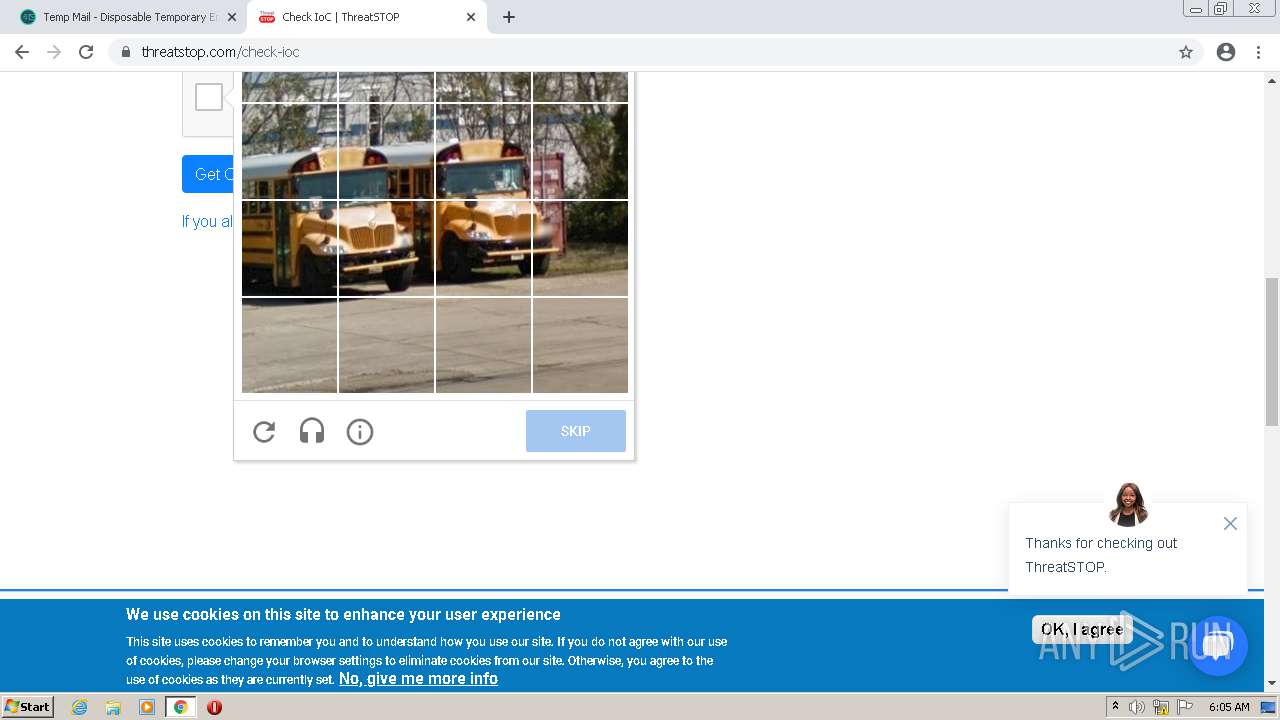
Task: Open media player taskbar icon
Action: click(x=147, y=707)
